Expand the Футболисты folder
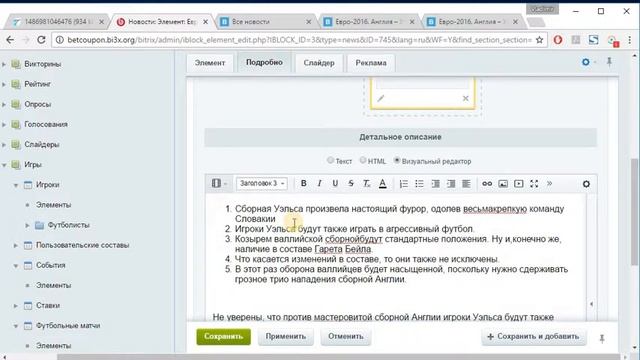This screenshot has width=640, height=360. point(27,225)
